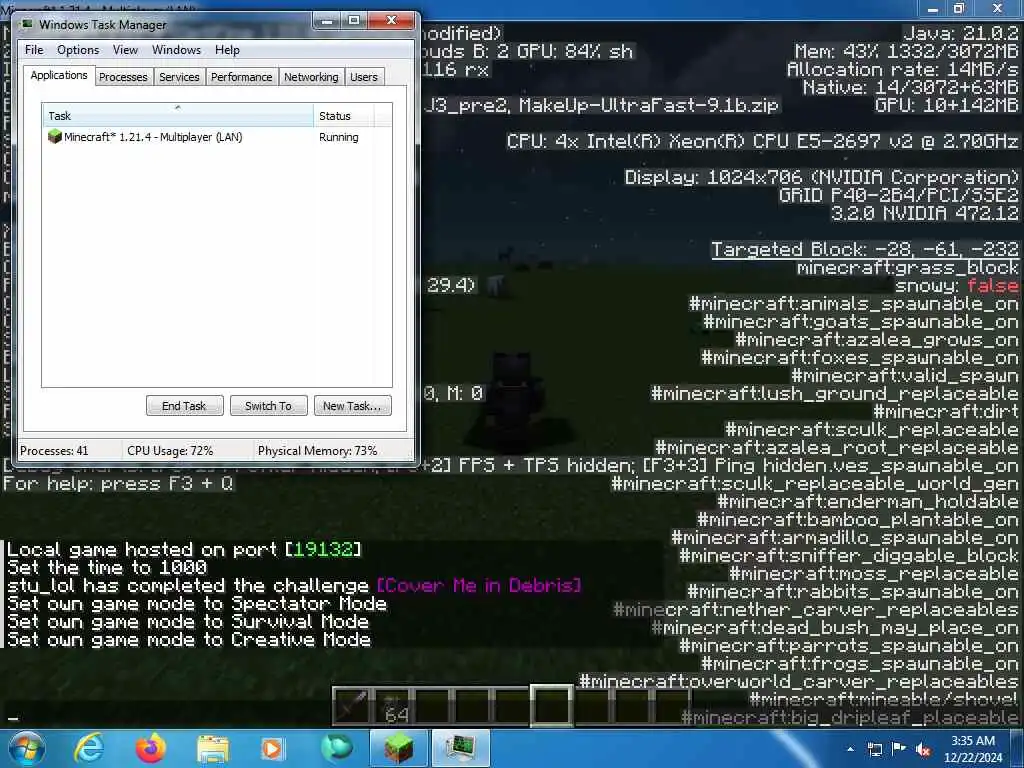This screenshot has width=1024, height=768.
Task: Click the Physical Memory: 73% status entry
Action: [x=317, y=451]
